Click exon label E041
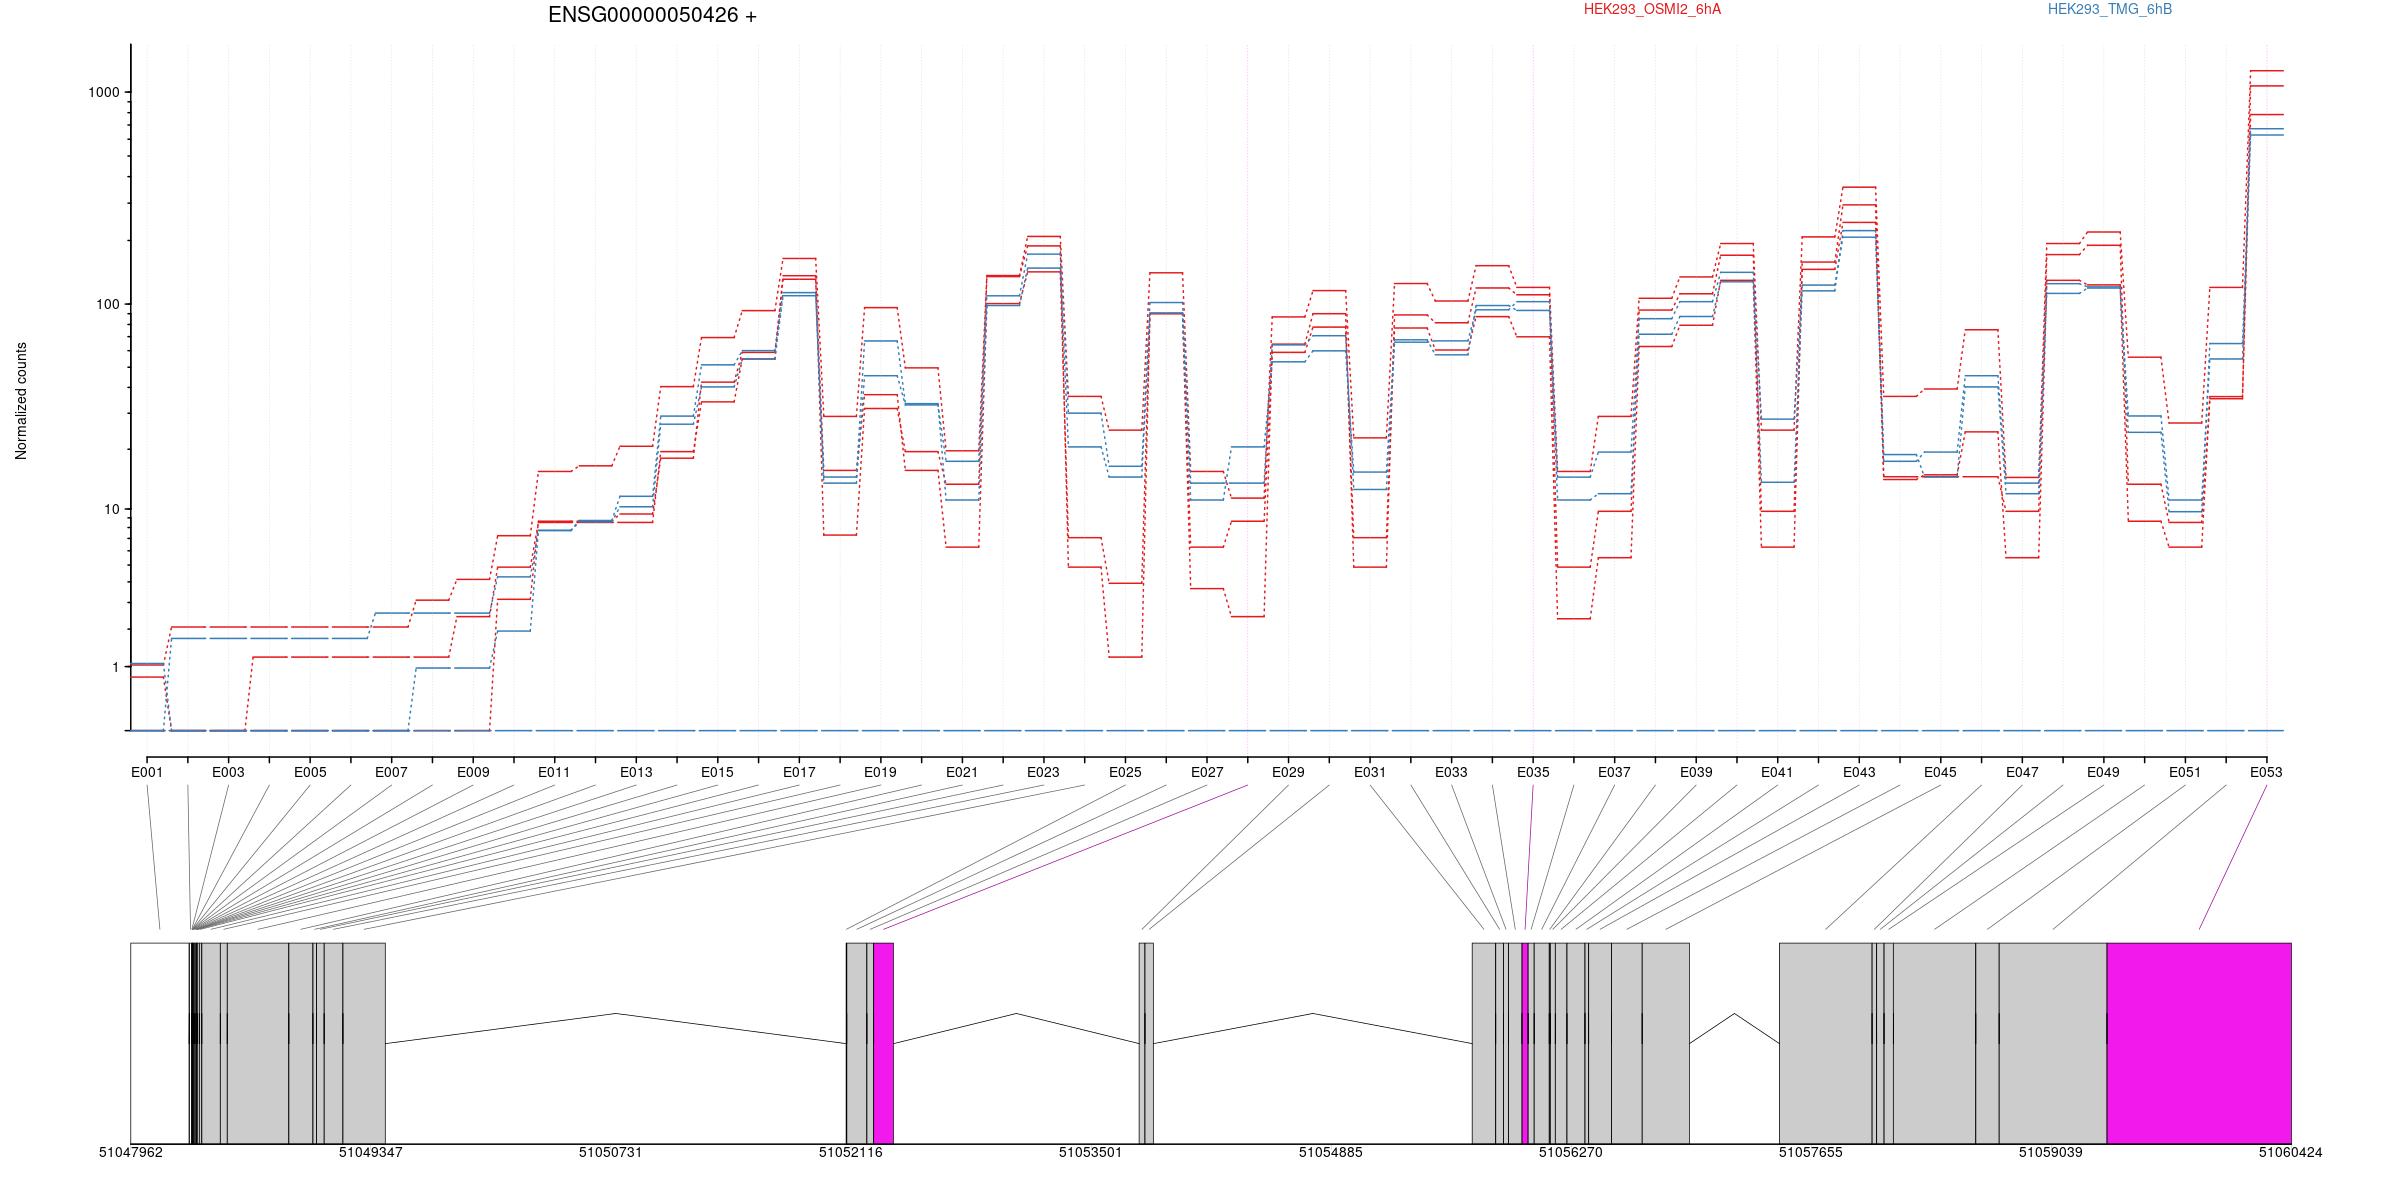This screenshot has height=1200, width=2400. [1777, 772]
